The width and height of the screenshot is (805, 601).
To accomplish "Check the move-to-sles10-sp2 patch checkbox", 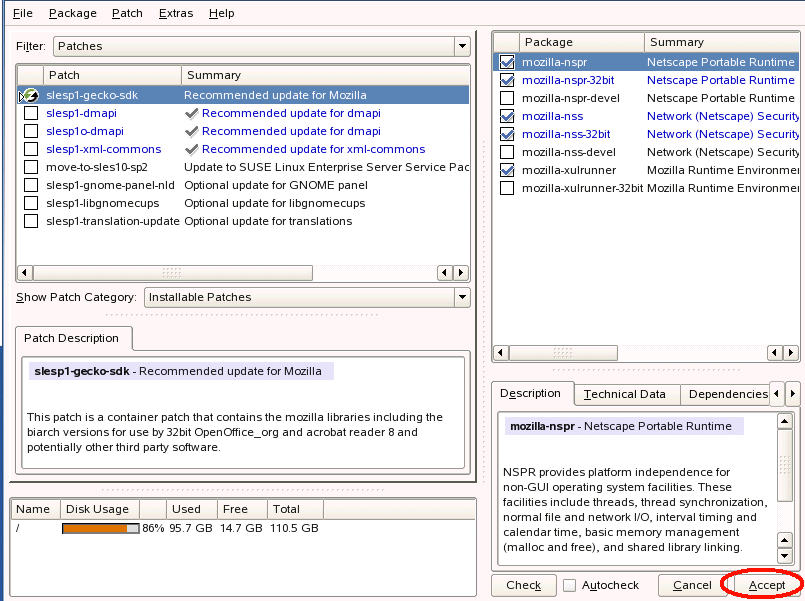I will 31,167.
